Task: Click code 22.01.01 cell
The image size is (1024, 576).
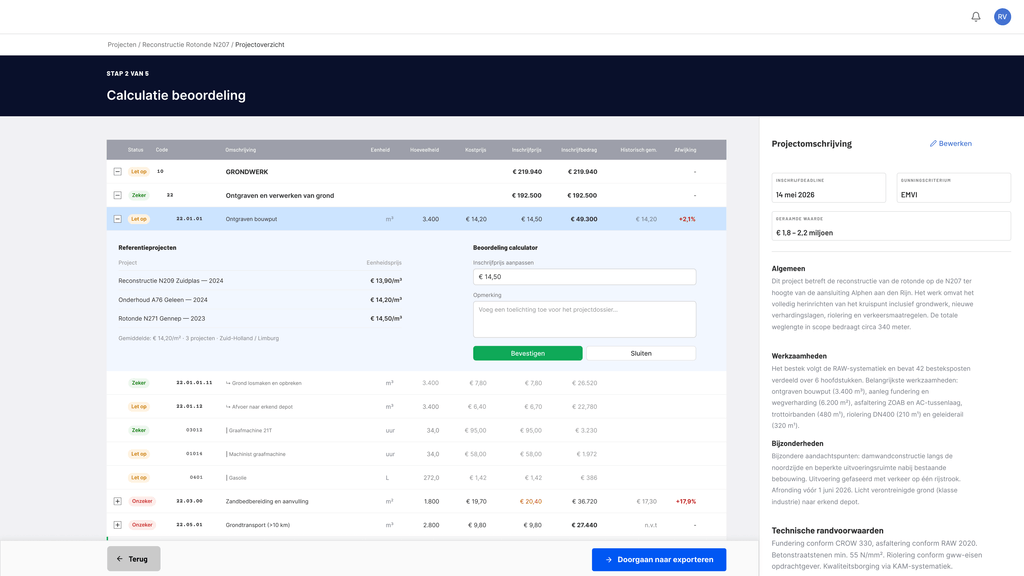Action: coord(189,219)
